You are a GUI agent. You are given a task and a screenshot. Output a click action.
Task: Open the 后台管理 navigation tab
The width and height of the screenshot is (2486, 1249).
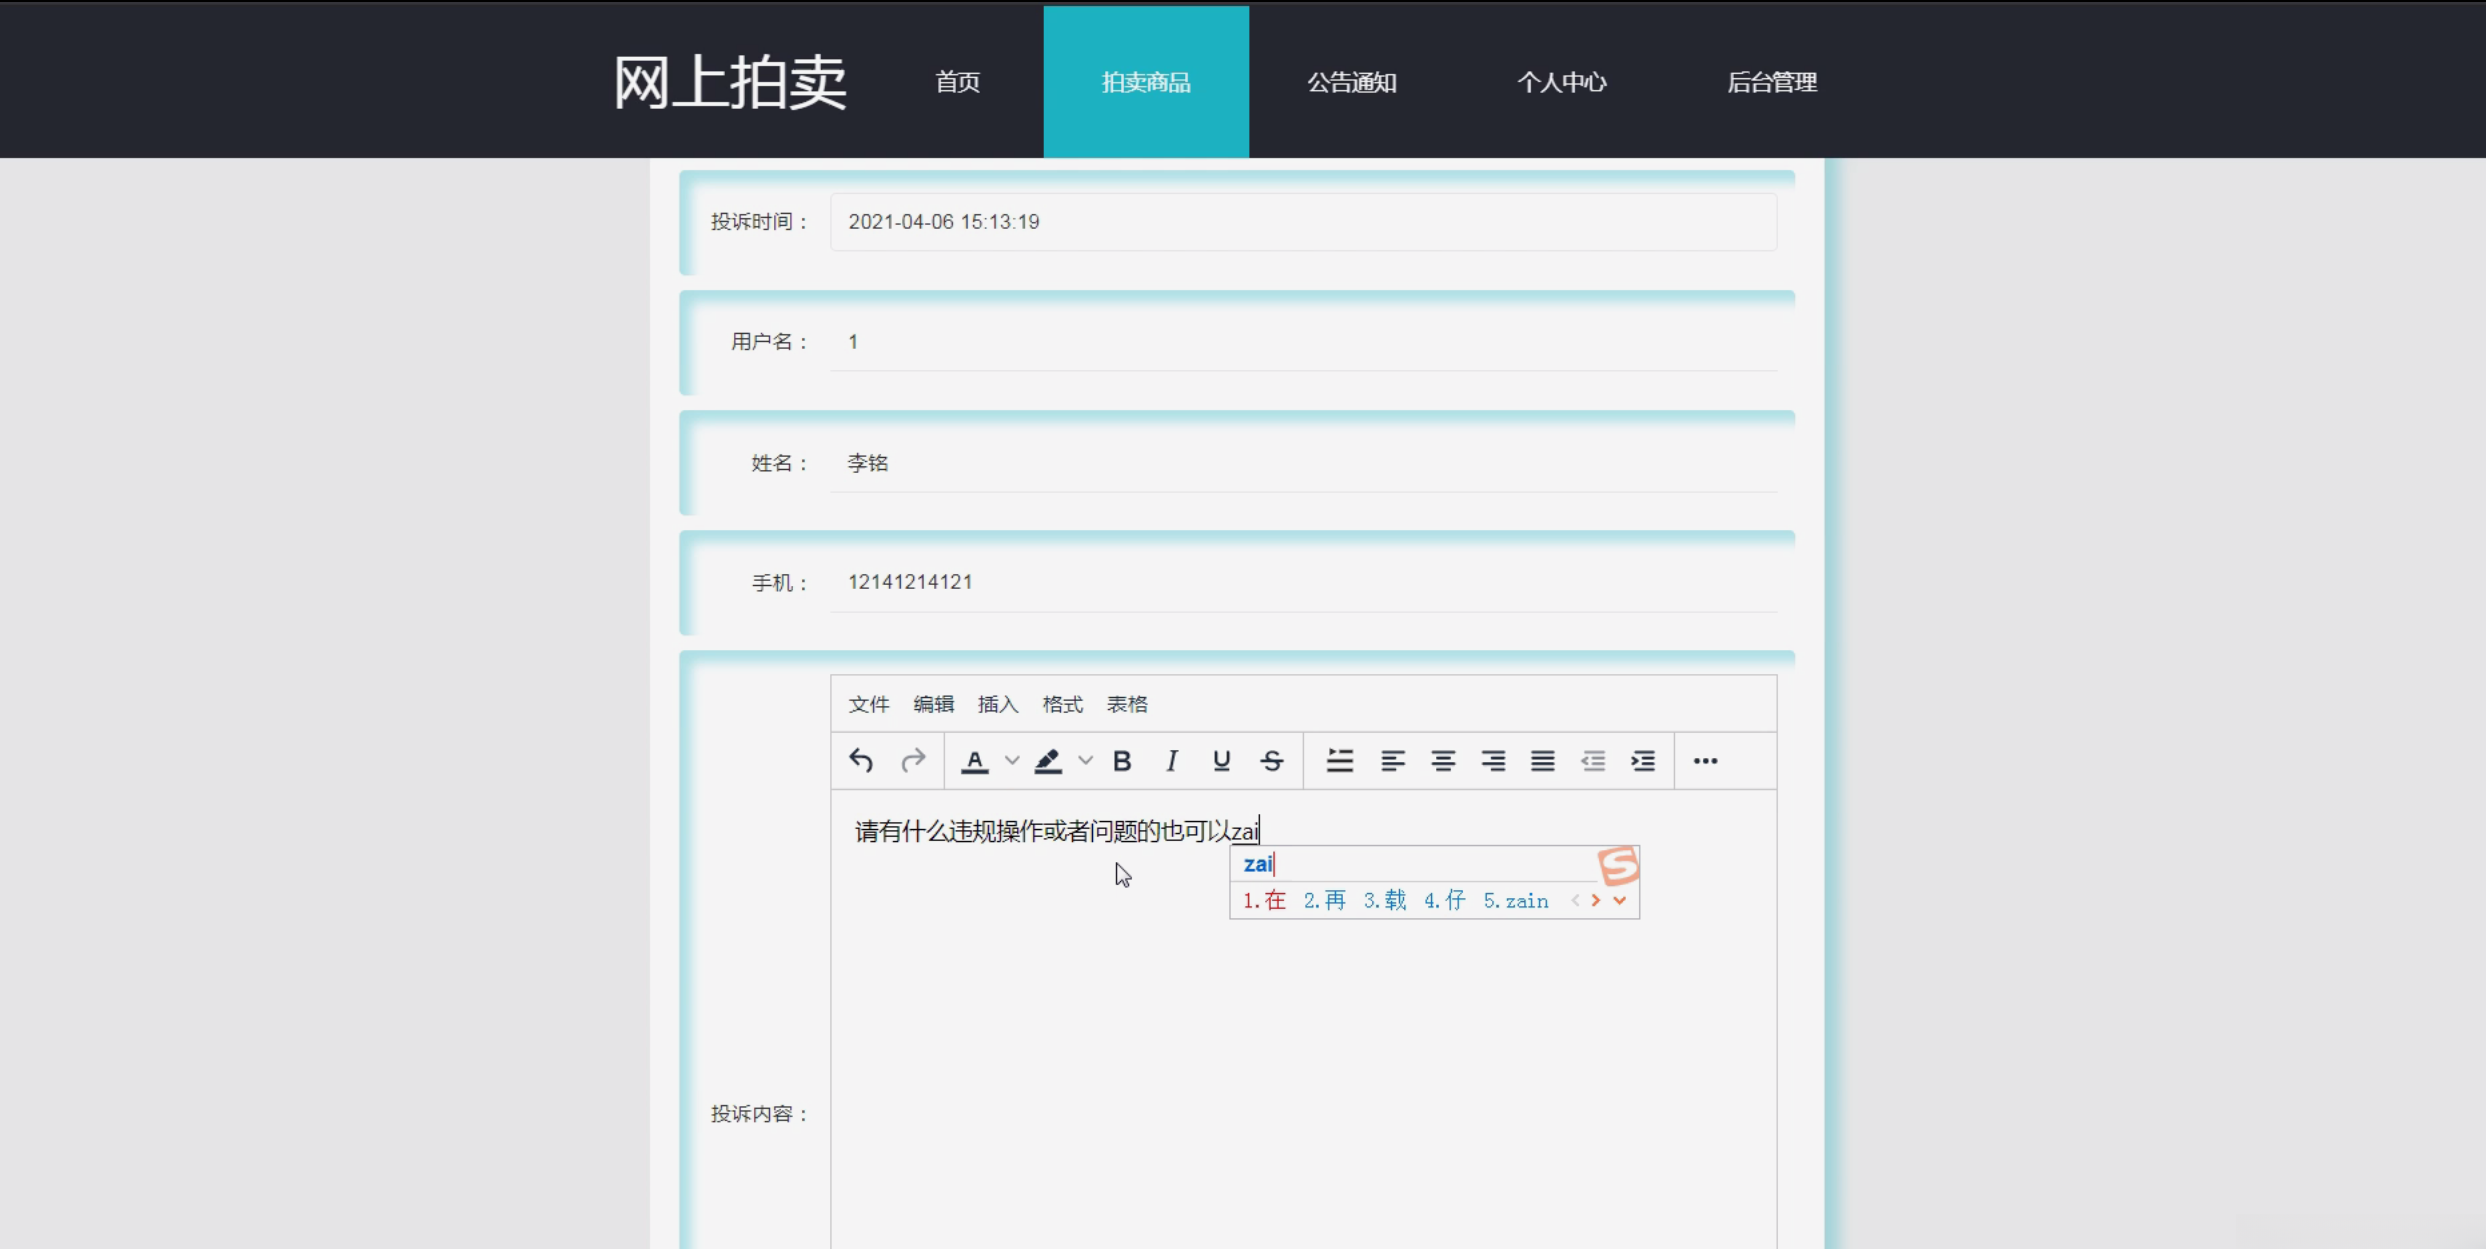click(x=1772, y=82)
